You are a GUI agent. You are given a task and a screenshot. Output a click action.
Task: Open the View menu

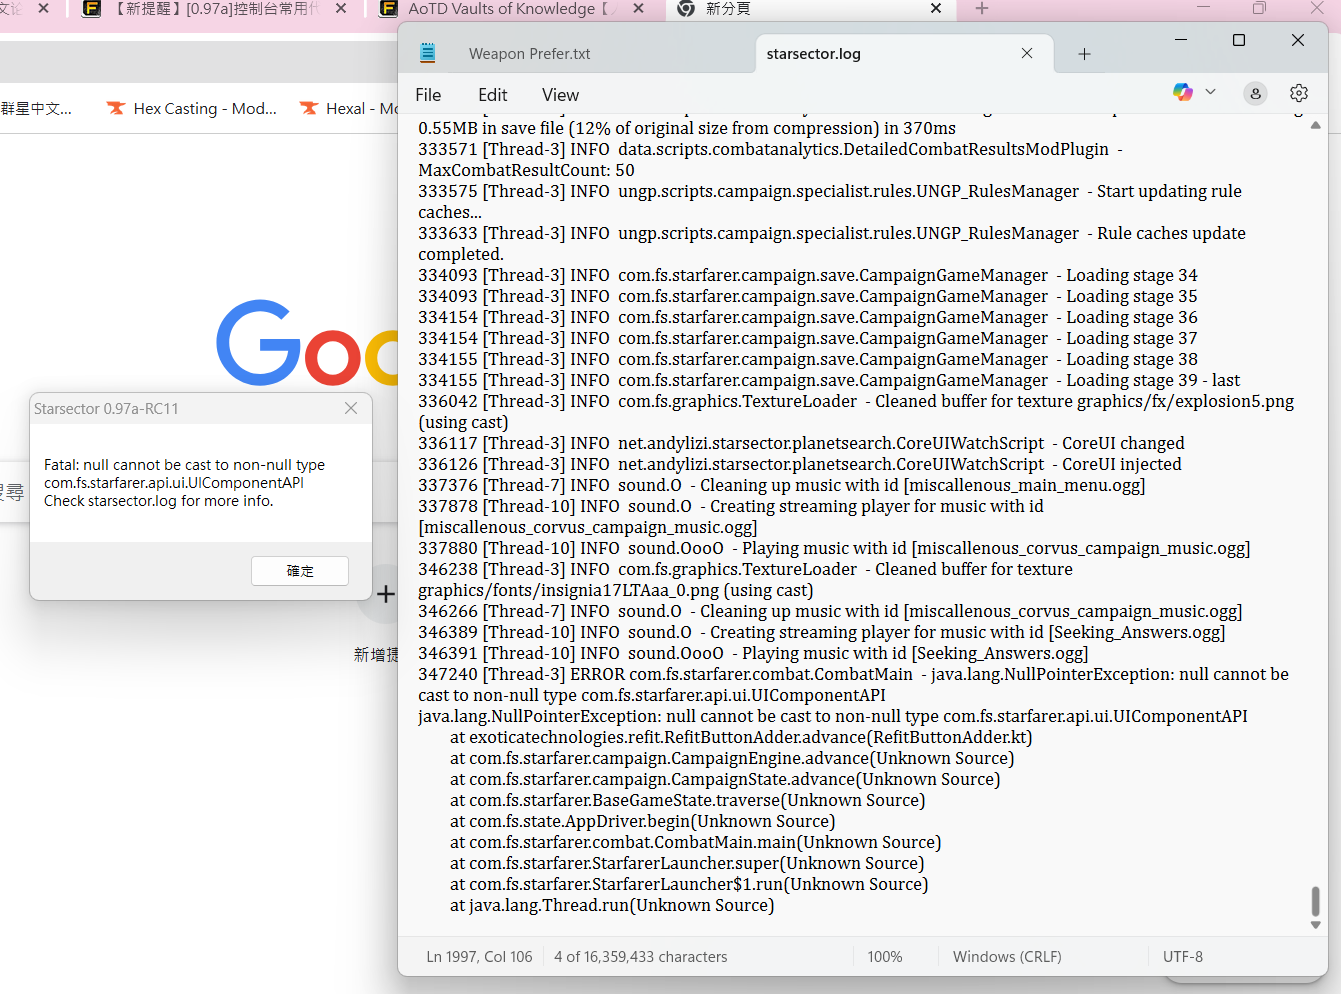559,95
